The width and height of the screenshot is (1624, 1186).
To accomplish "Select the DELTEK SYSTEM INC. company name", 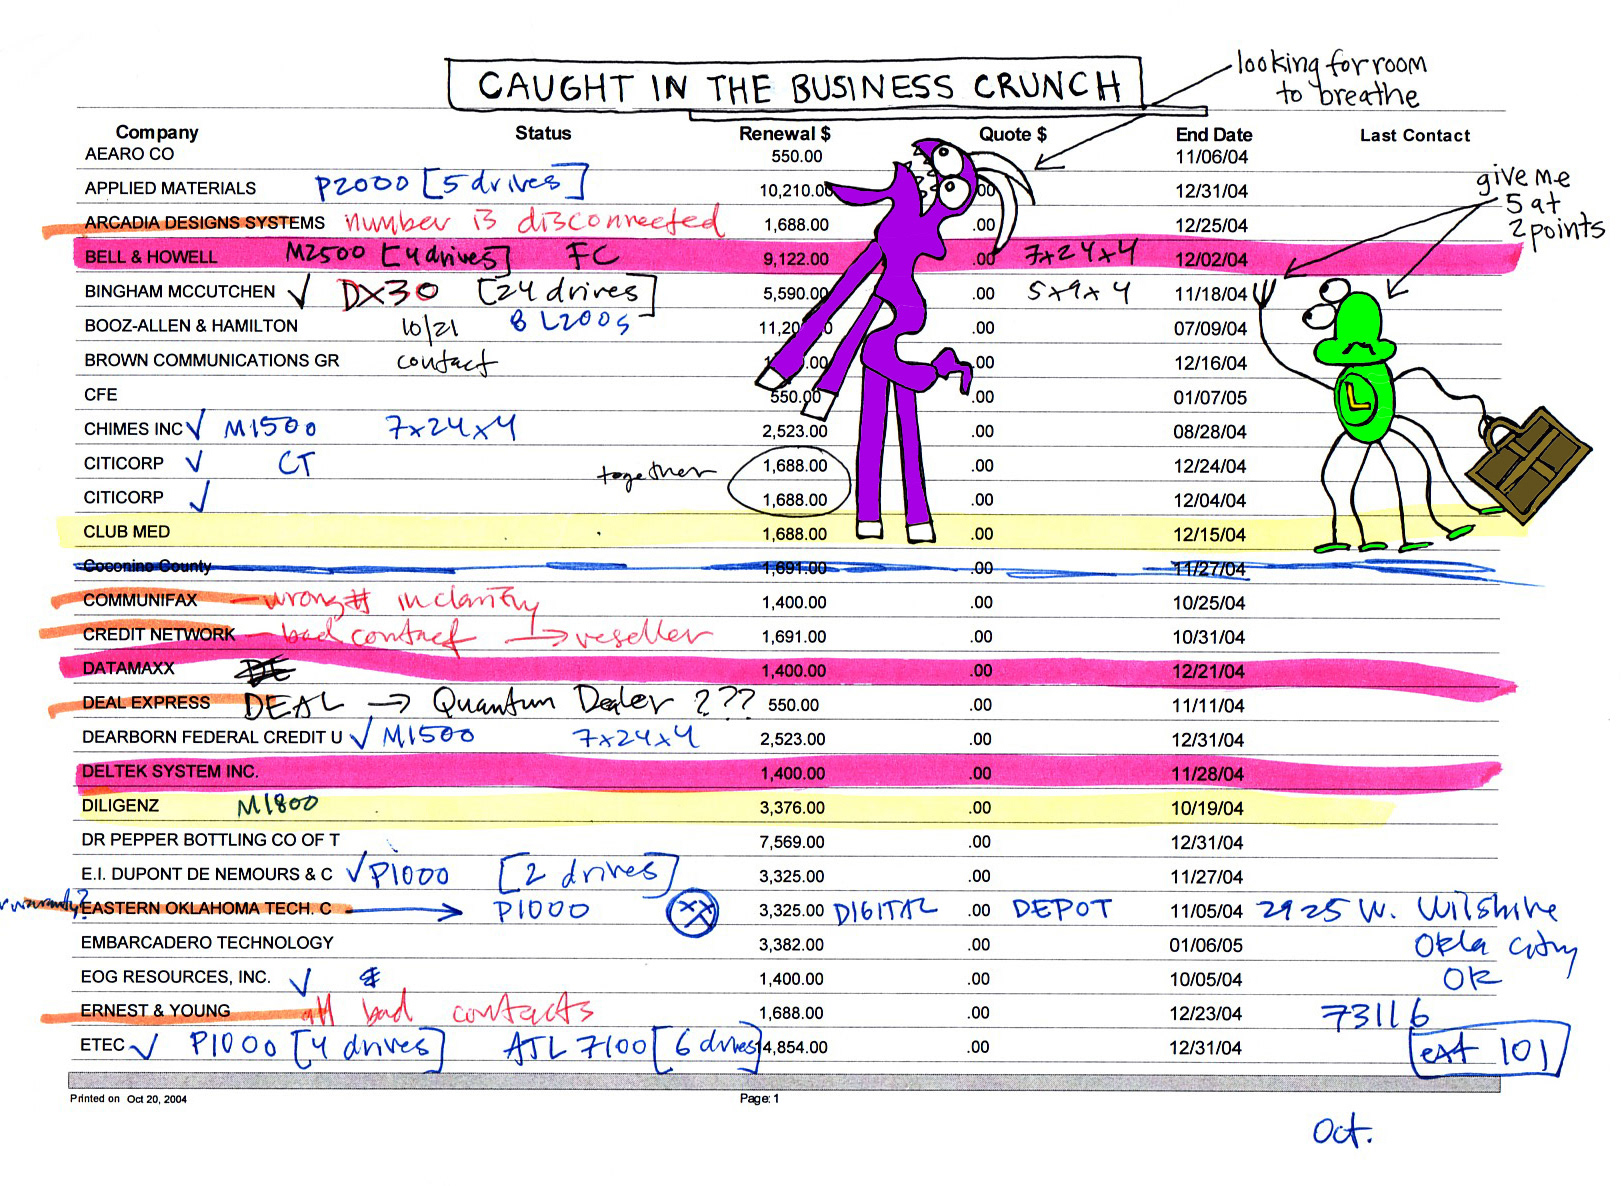I will click(x=170, y=771).
